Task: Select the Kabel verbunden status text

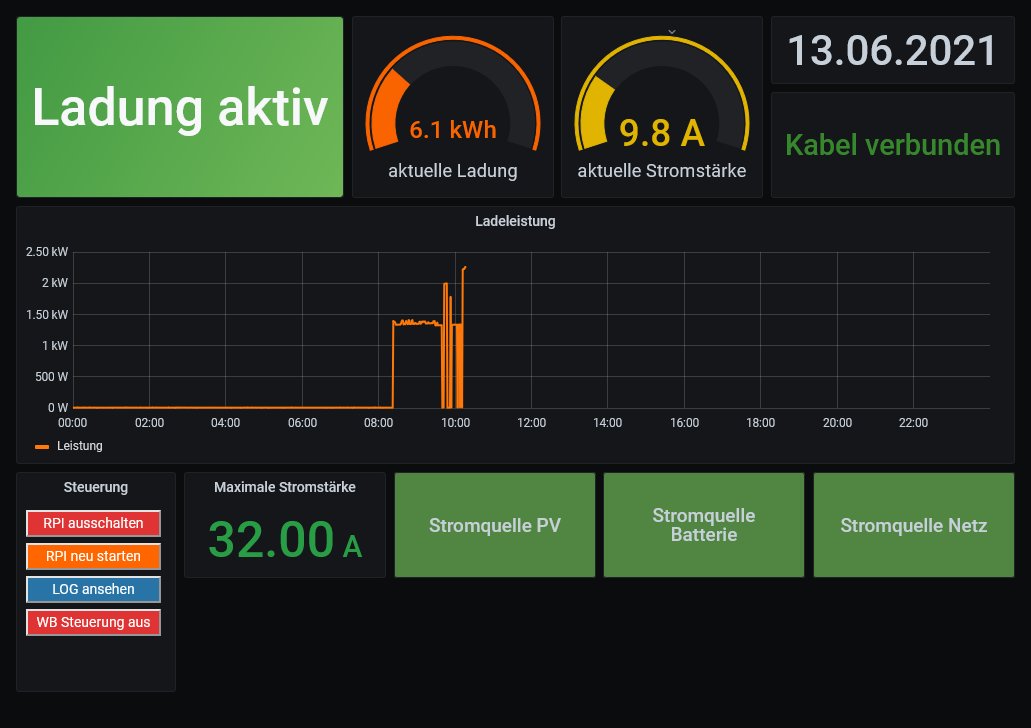Action: (892, 145)
